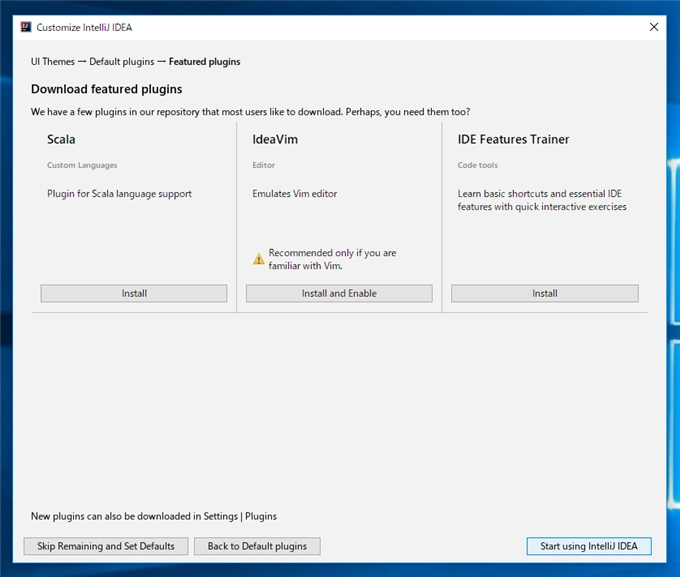Click the Code tools category label
Viewport: 680px width, 577px height.
coord(477,165)
